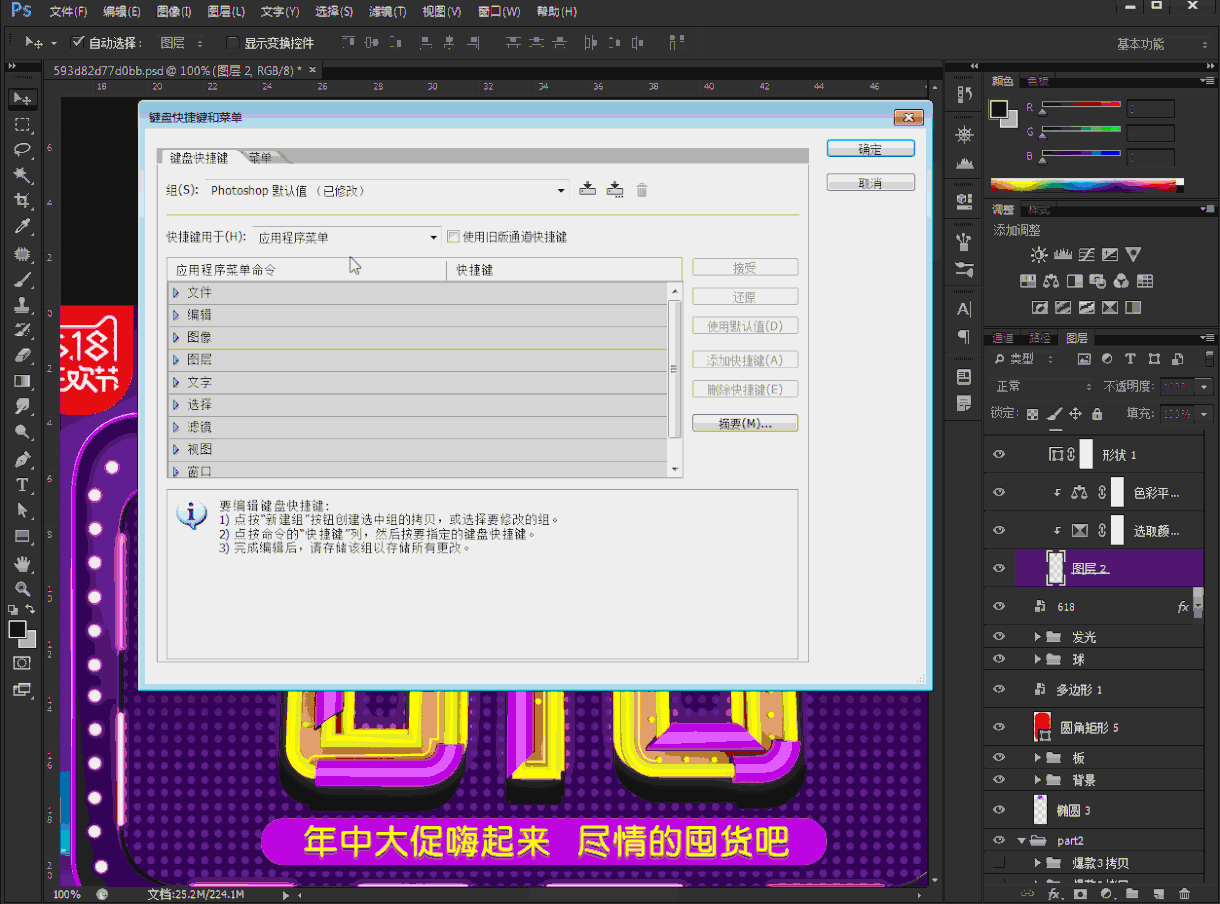Select the Zoom tool
Screen dimensions: 1220x904
(22, 589)
